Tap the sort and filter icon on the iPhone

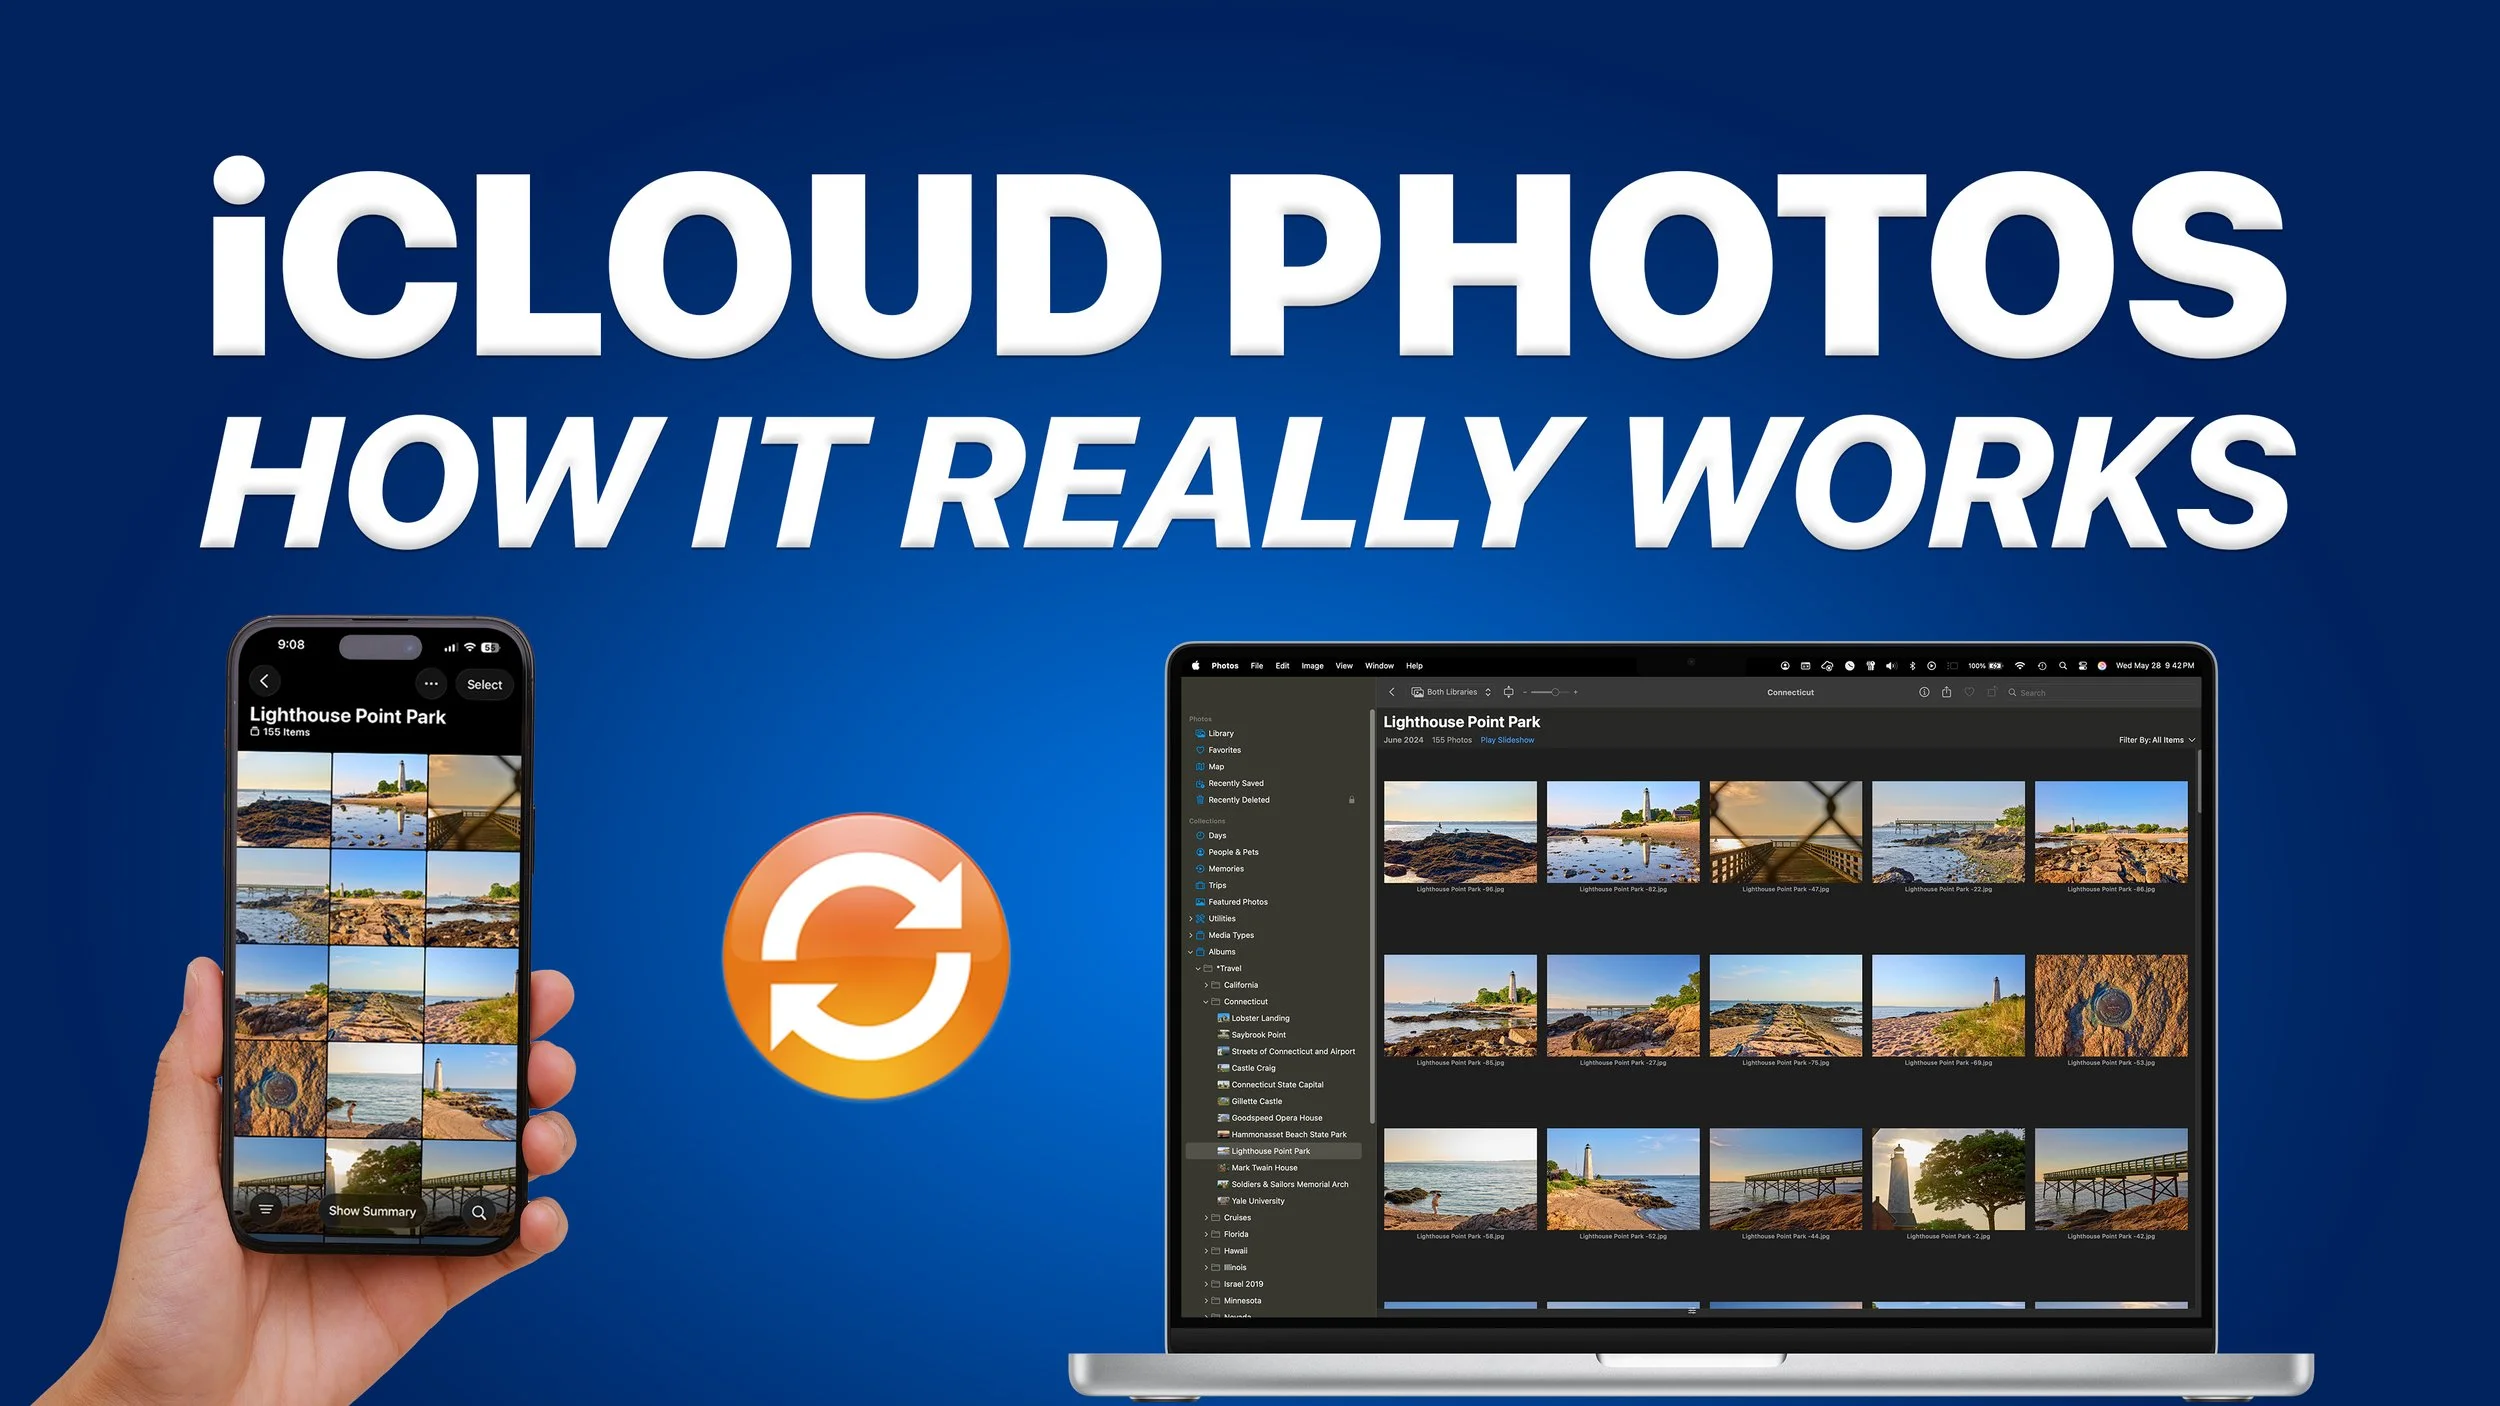click(266, 1209)
